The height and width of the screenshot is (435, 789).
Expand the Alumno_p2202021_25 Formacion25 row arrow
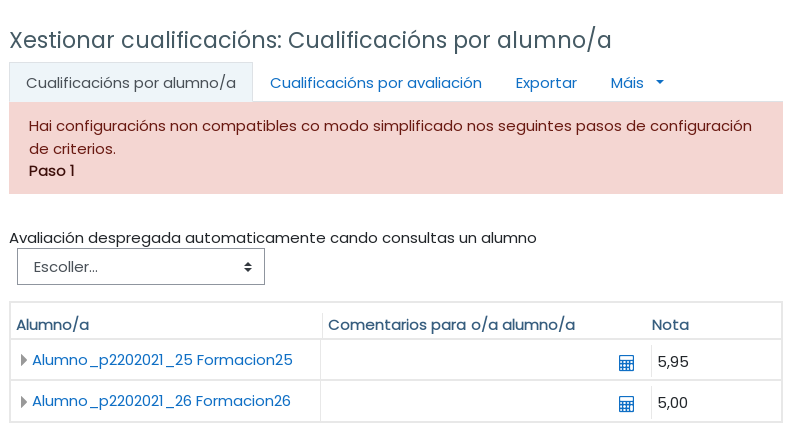click(x=23, y=361)
